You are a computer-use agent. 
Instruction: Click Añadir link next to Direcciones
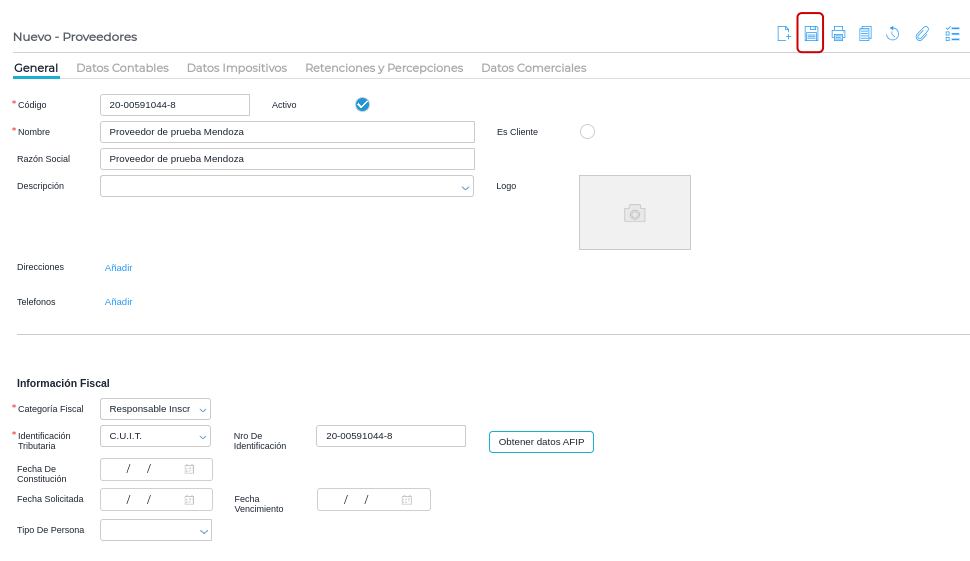point(118,267)
